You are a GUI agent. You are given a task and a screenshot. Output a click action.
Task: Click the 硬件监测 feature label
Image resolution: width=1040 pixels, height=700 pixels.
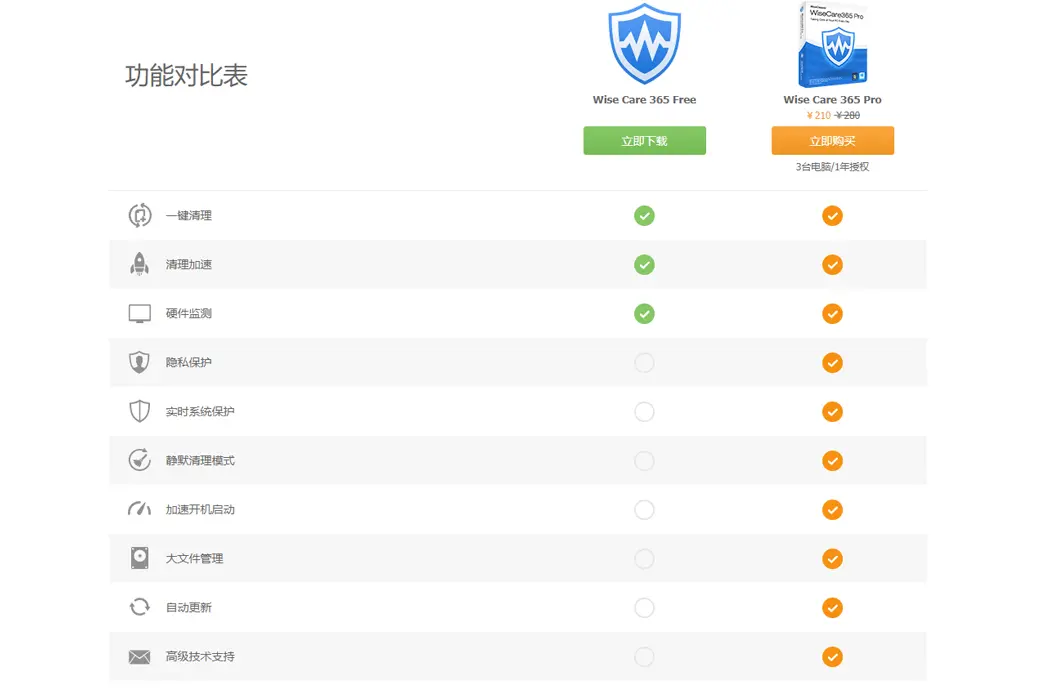pyautogui.click(x=189, y=313)
